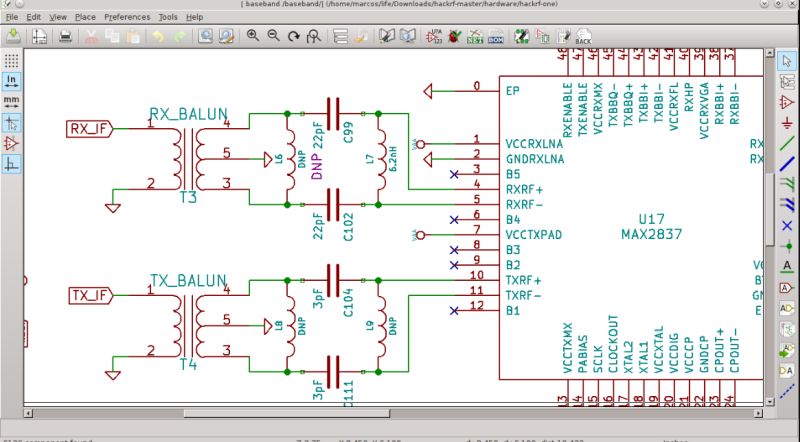The height and width of the screenshot is (442, 800).
Task: Zoom in on the schematic
Action: coord(253,36)
